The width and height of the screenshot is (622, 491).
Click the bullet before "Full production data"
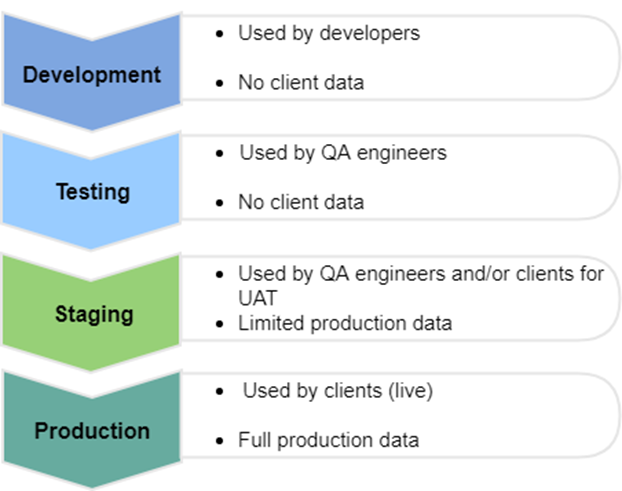coord(220,441)
